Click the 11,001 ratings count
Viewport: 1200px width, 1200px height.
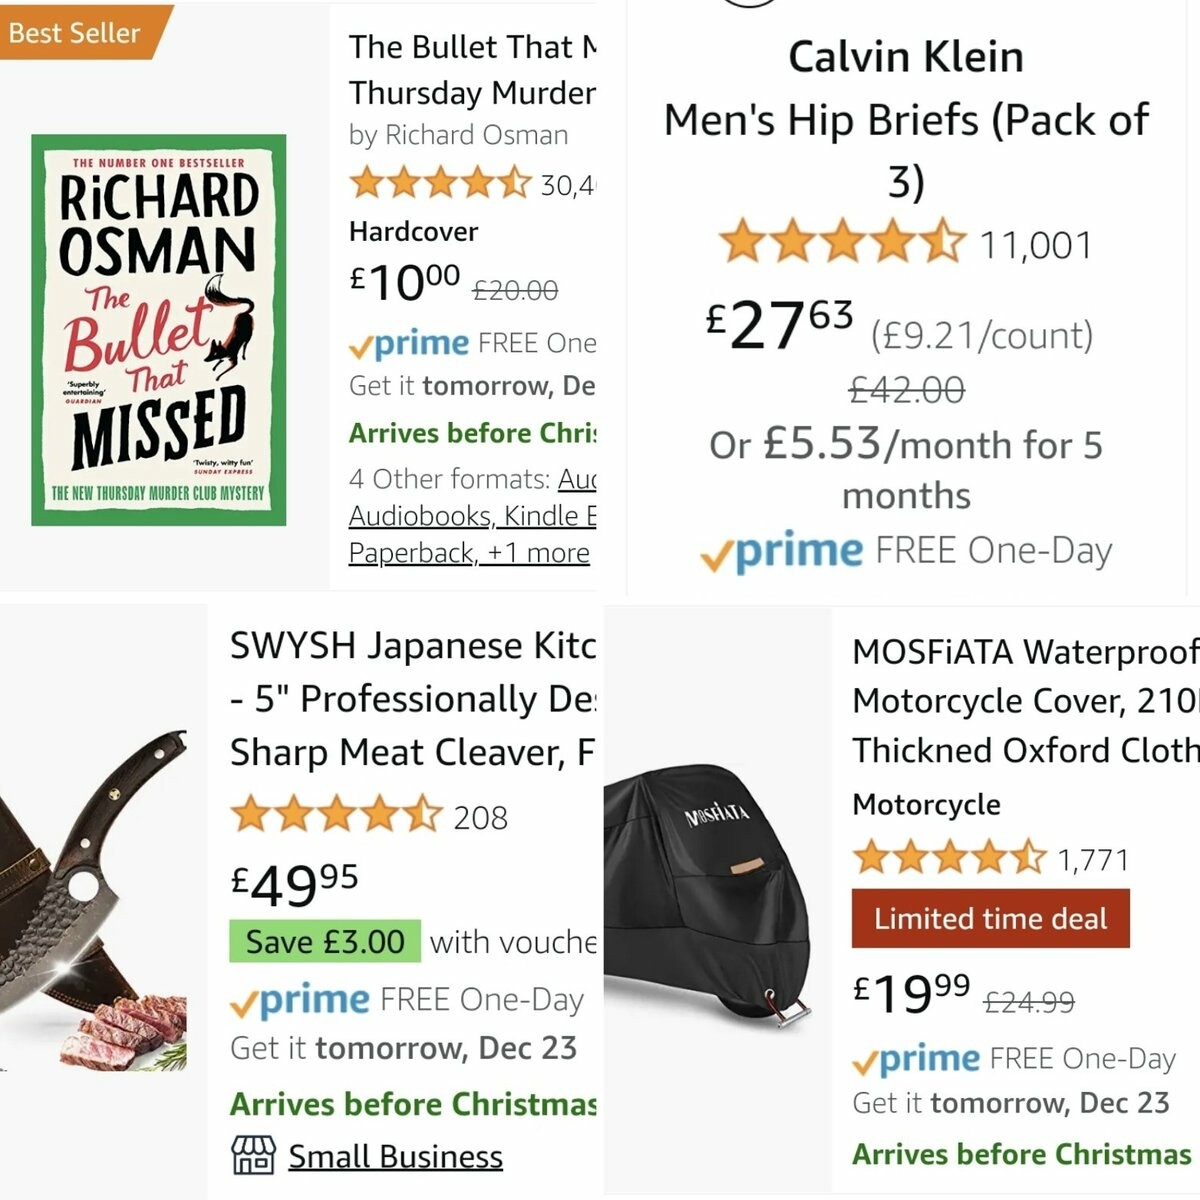1035,245
